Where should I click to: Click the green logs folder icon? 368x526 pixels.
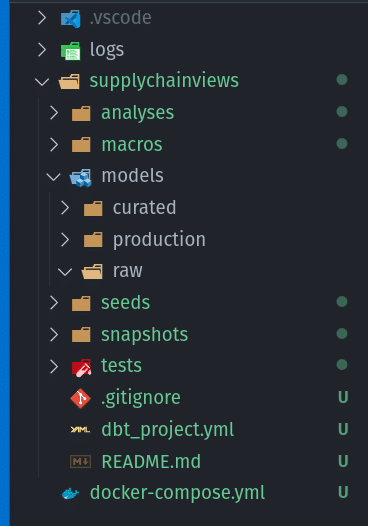coord(70,51)
